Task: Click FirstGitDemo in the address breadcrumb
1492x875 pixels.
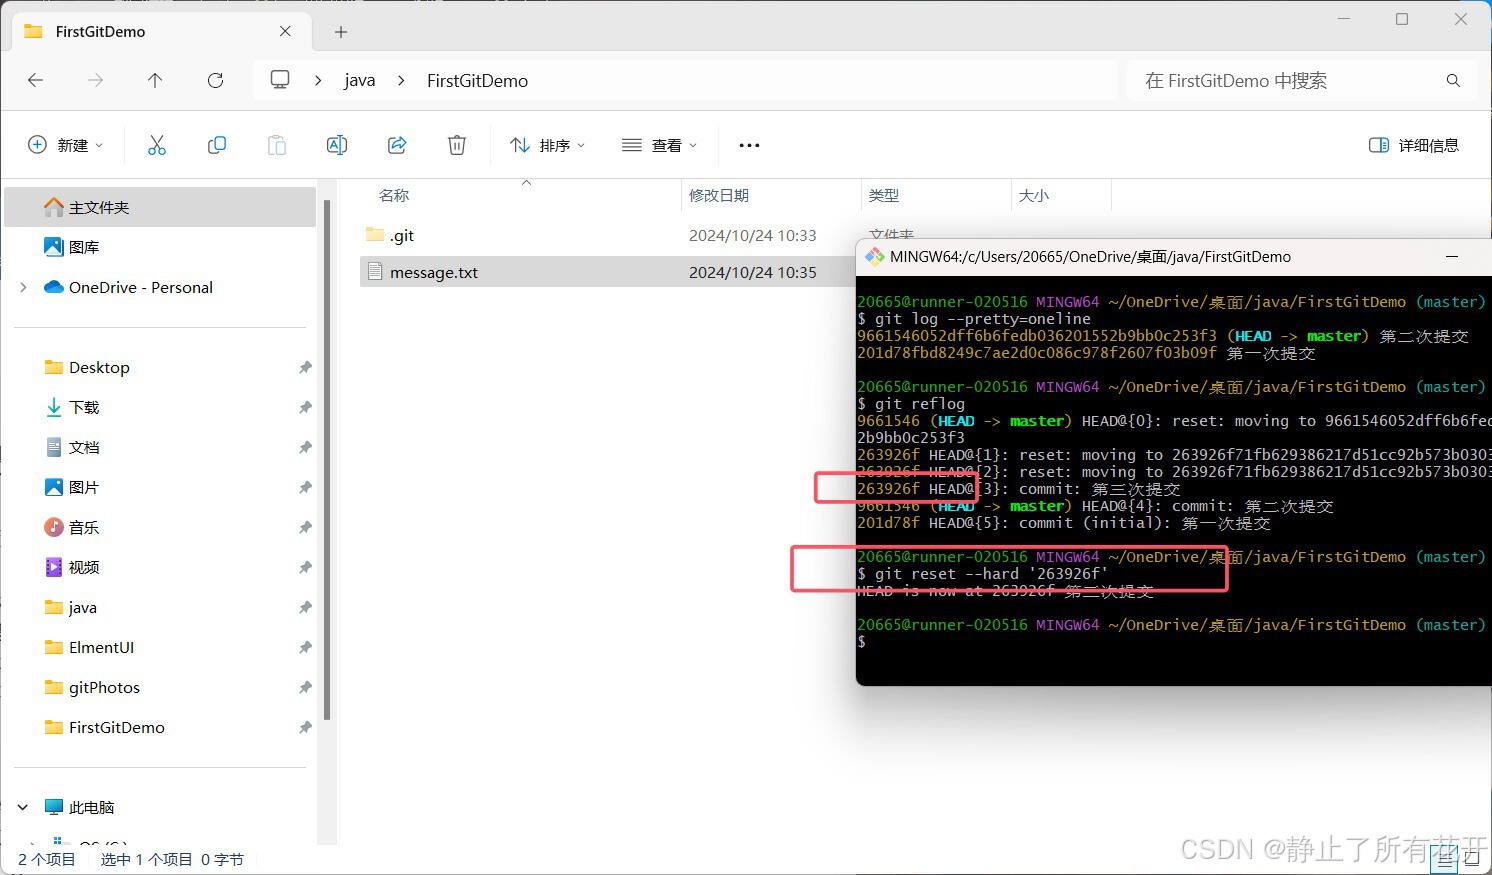Action: (x=477, y=81)
